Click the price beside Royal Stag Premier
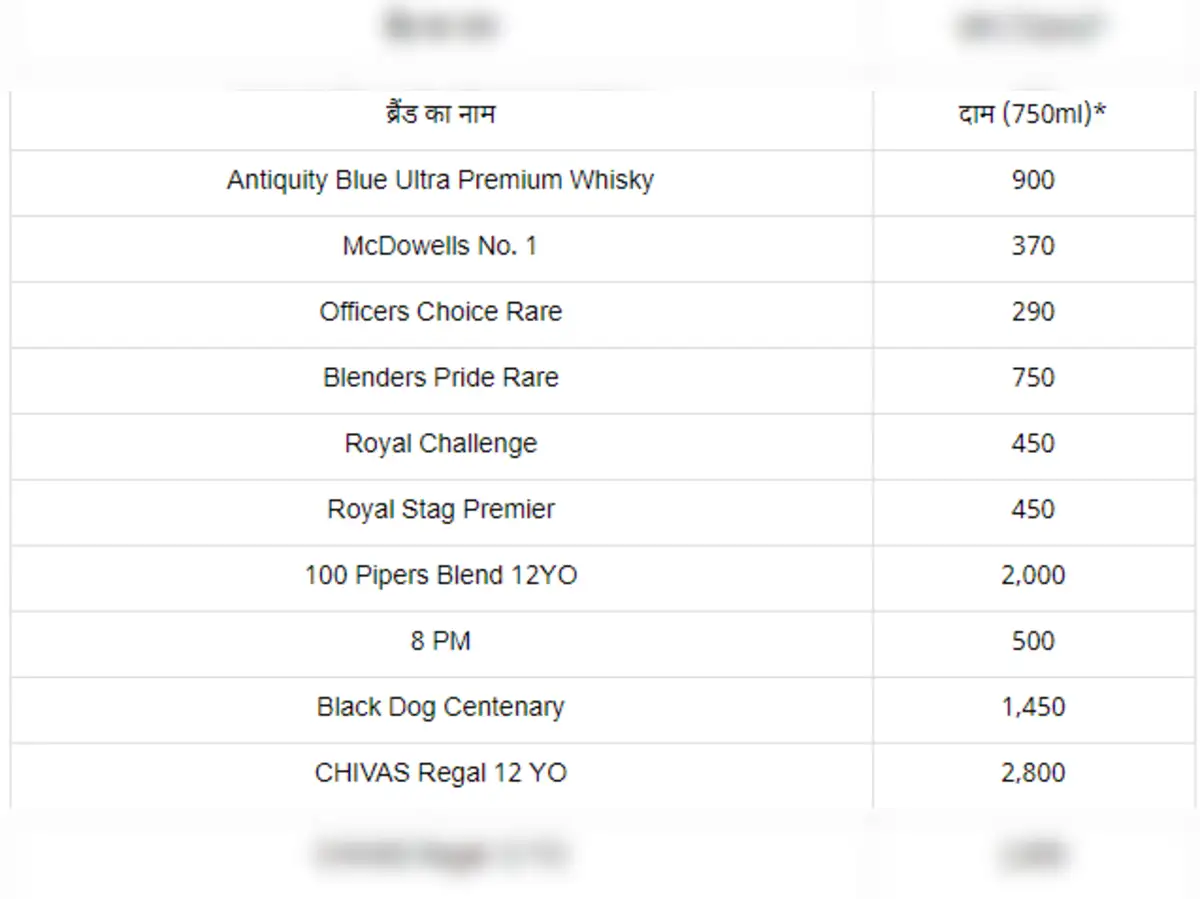The height and width of the screenshot is (899, 1200). click(1032, 510)
